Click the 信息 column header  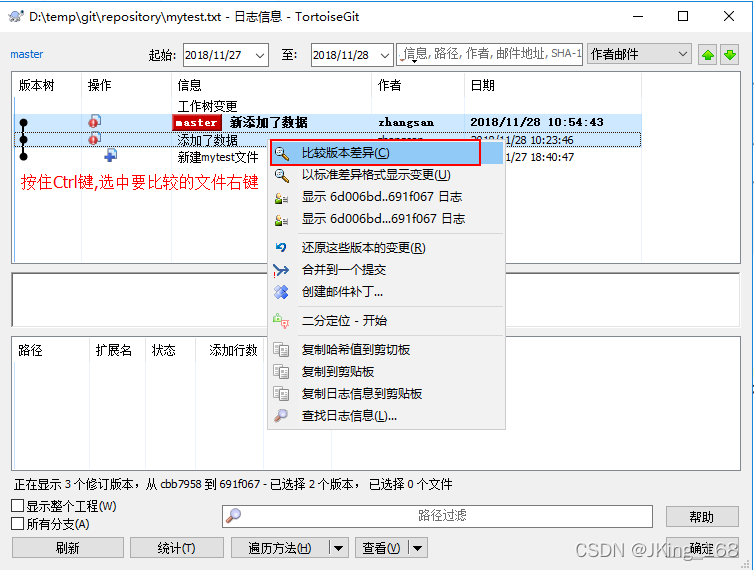pyautogui.click(x=271, y=86)
